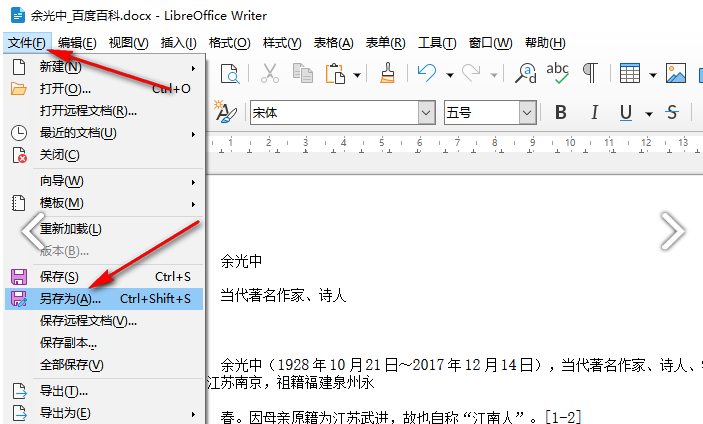Open the 编辑(E) menu
Screen dimensions: 703x424
point(77,43)
